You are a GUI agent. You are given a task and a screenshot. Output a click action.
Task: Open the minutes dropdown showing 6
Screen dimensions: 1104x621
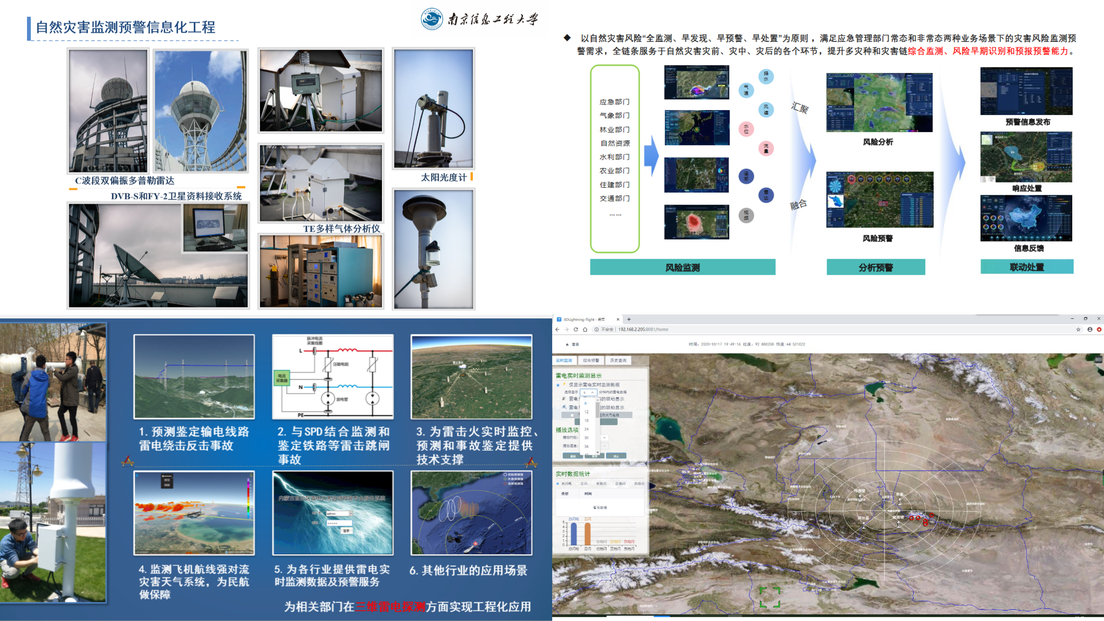(590, 393)
